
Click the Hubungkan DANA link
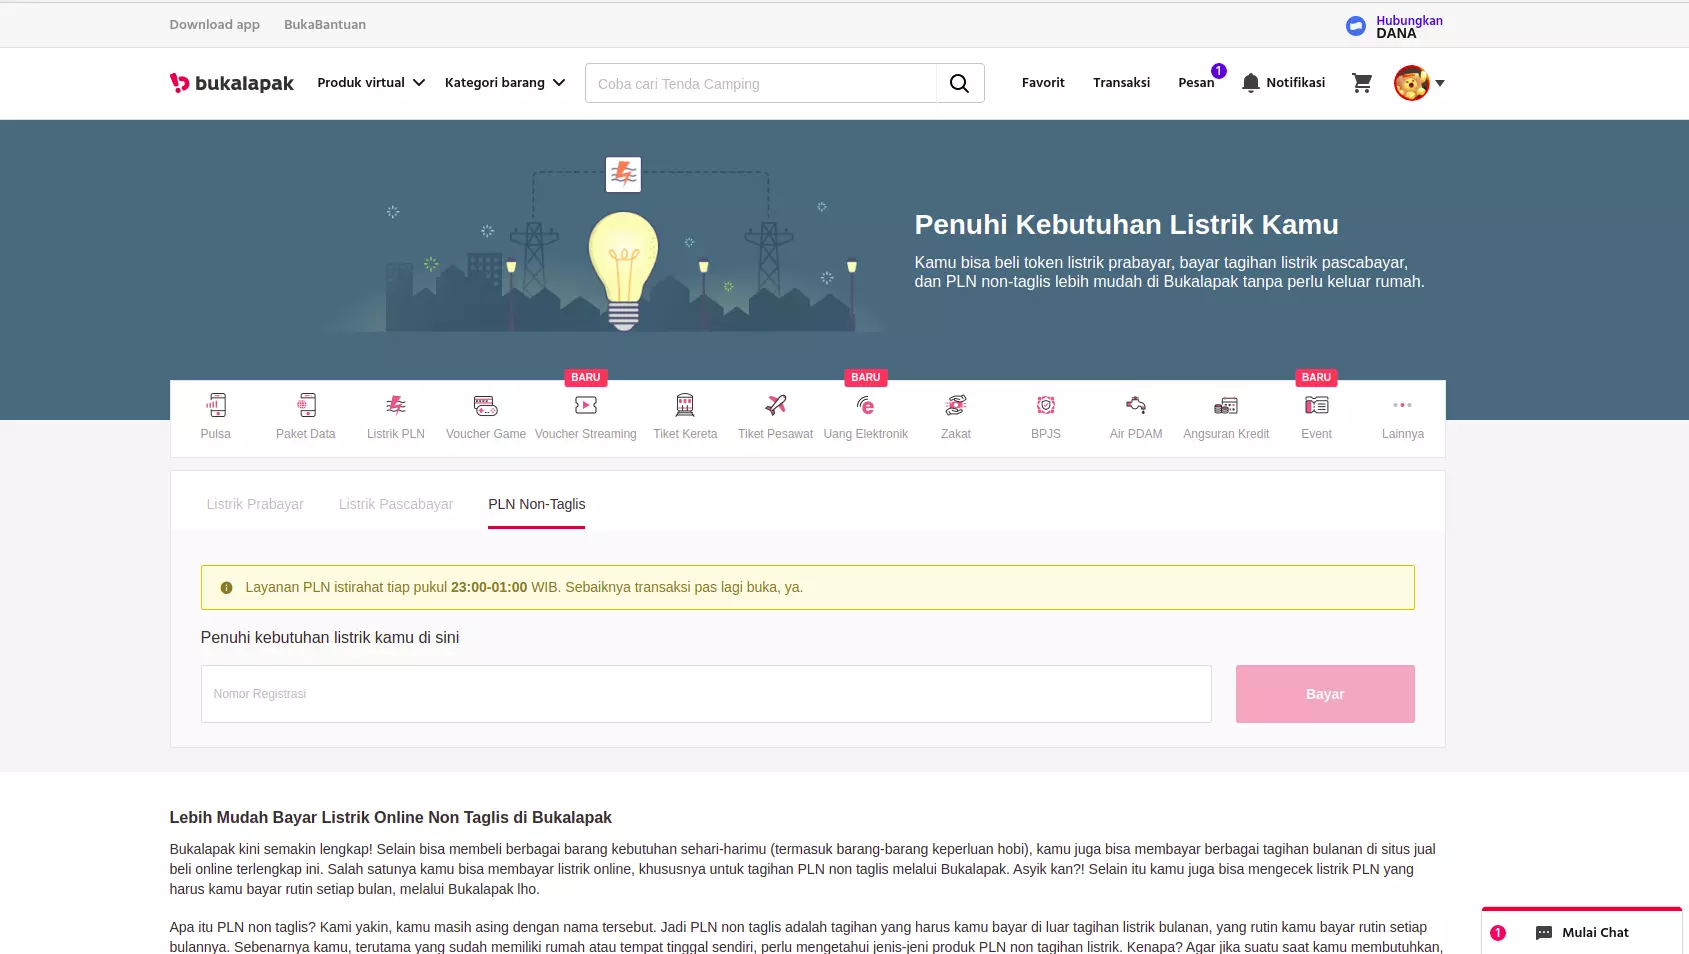[1409, 27]
